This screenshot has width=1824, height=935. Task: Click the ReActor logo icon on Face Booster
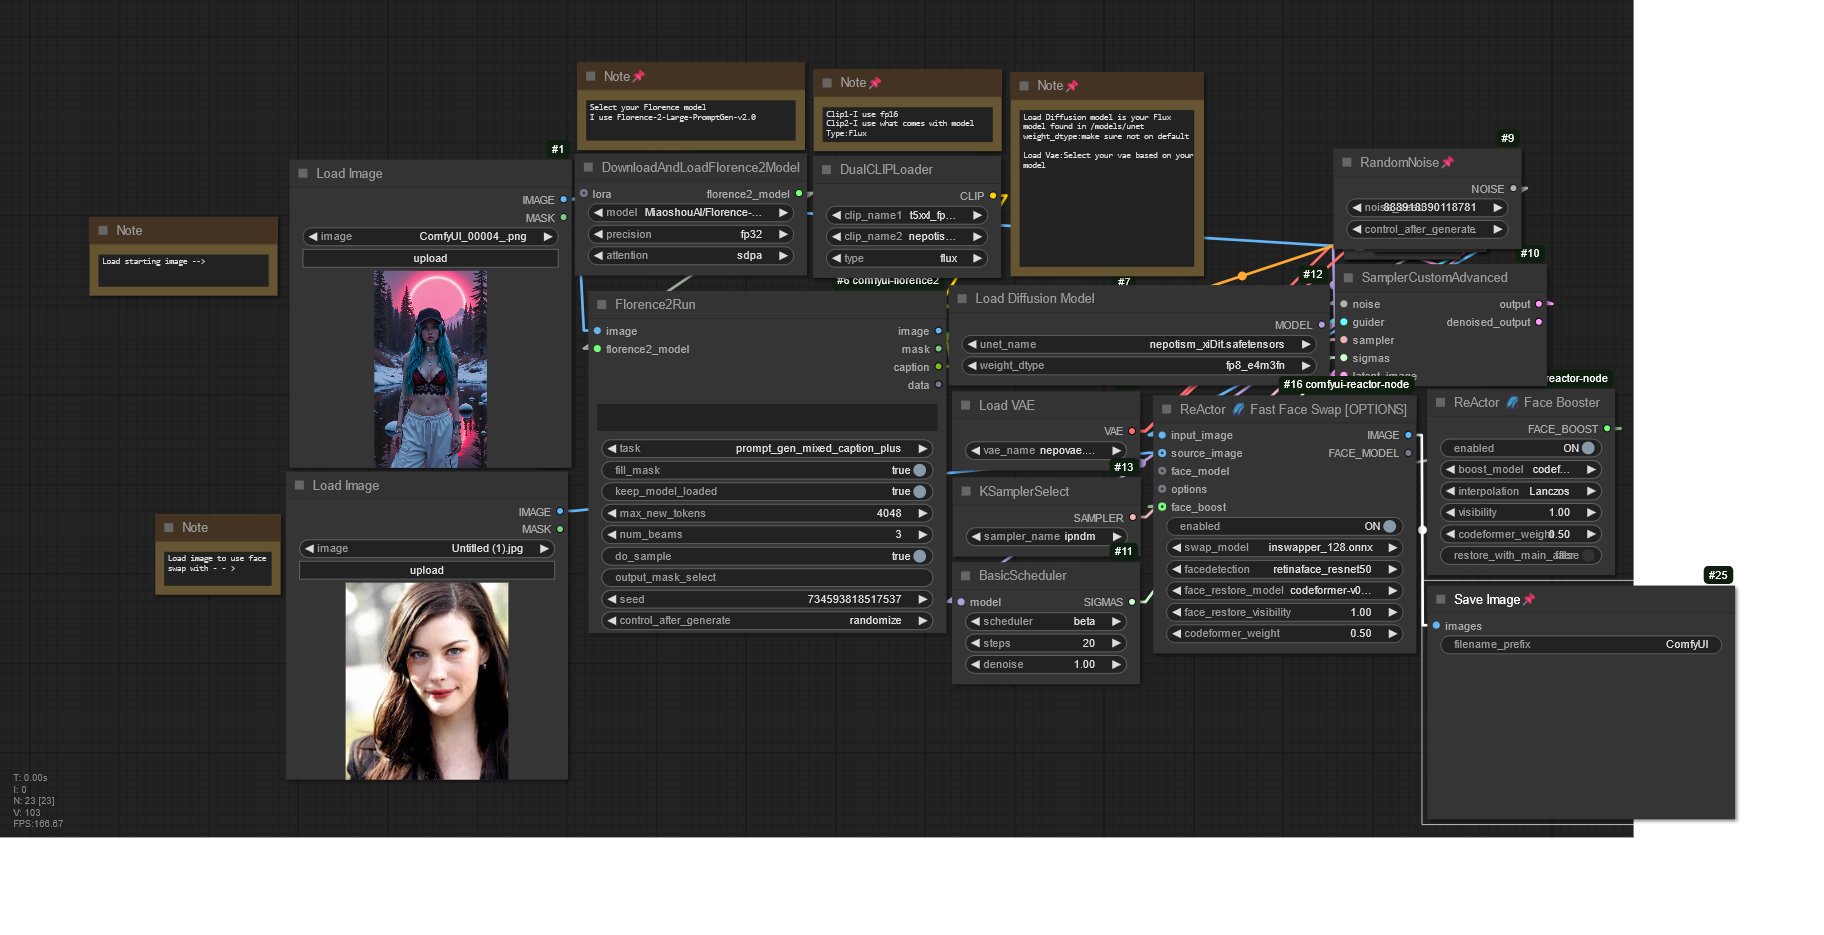point(1512,403)
